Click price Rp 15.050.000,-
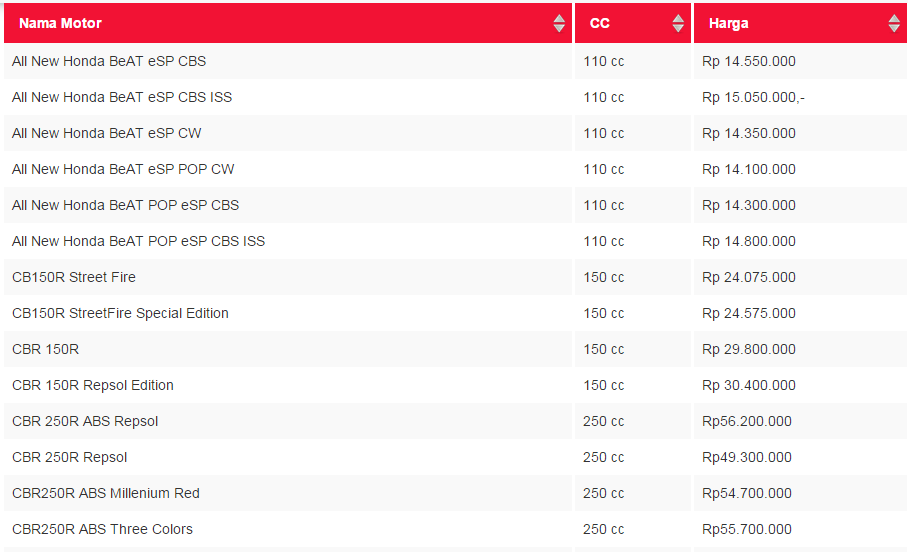 click(x=753, y=97)
